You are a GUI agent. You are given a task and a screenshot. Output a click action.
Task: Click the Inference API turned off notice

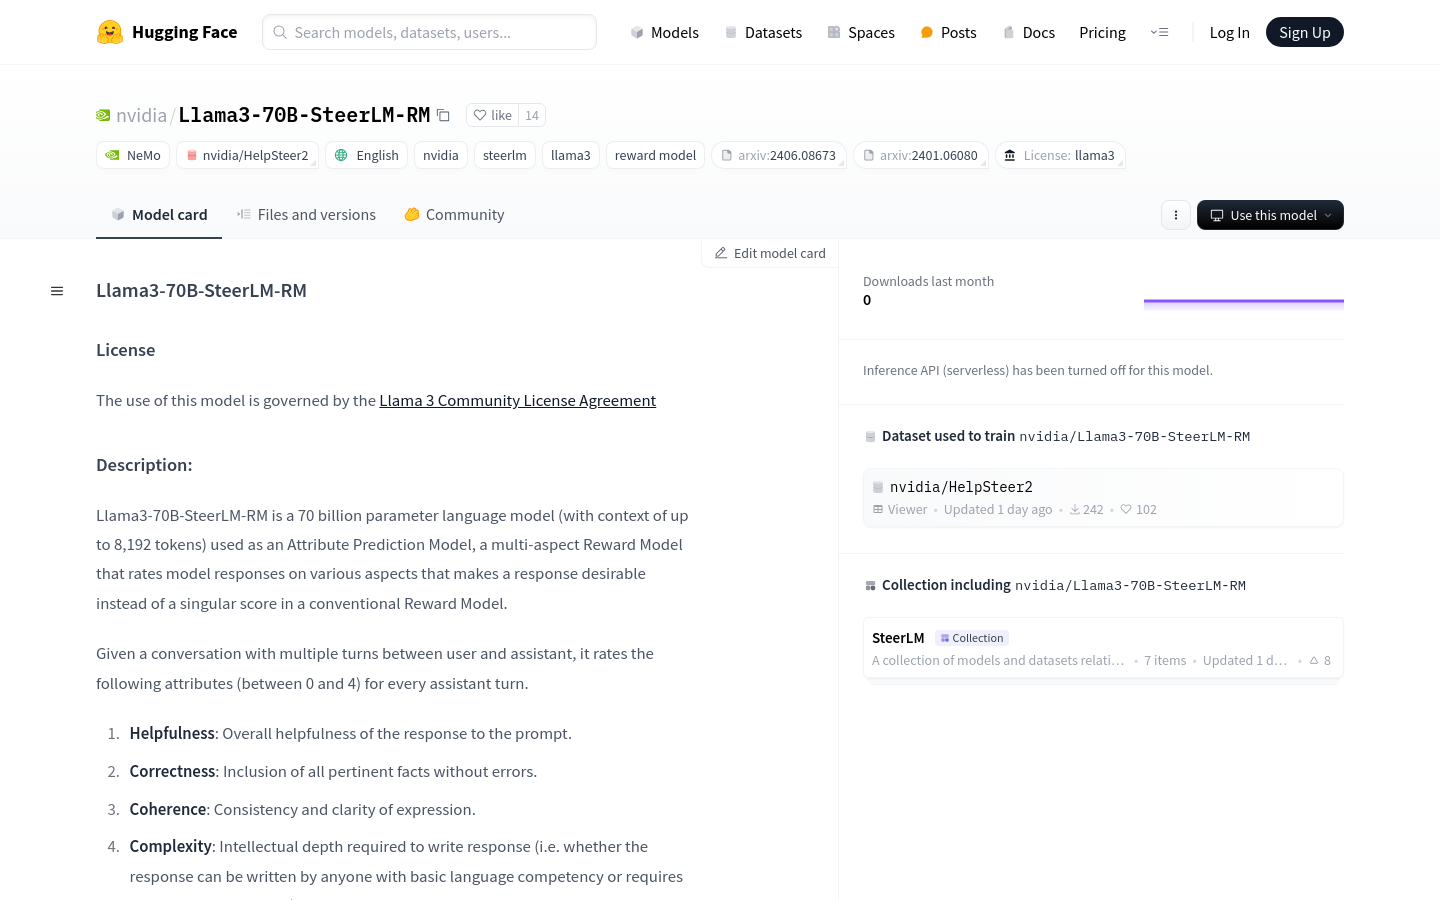[1038, 371]
